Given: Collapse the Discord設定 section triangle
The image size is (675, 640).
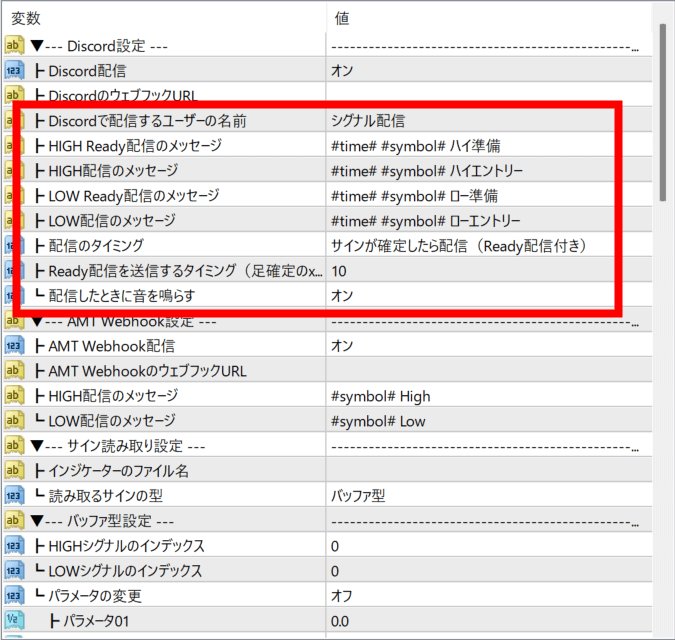Looking at the screenshot, I should pos(37,45).
